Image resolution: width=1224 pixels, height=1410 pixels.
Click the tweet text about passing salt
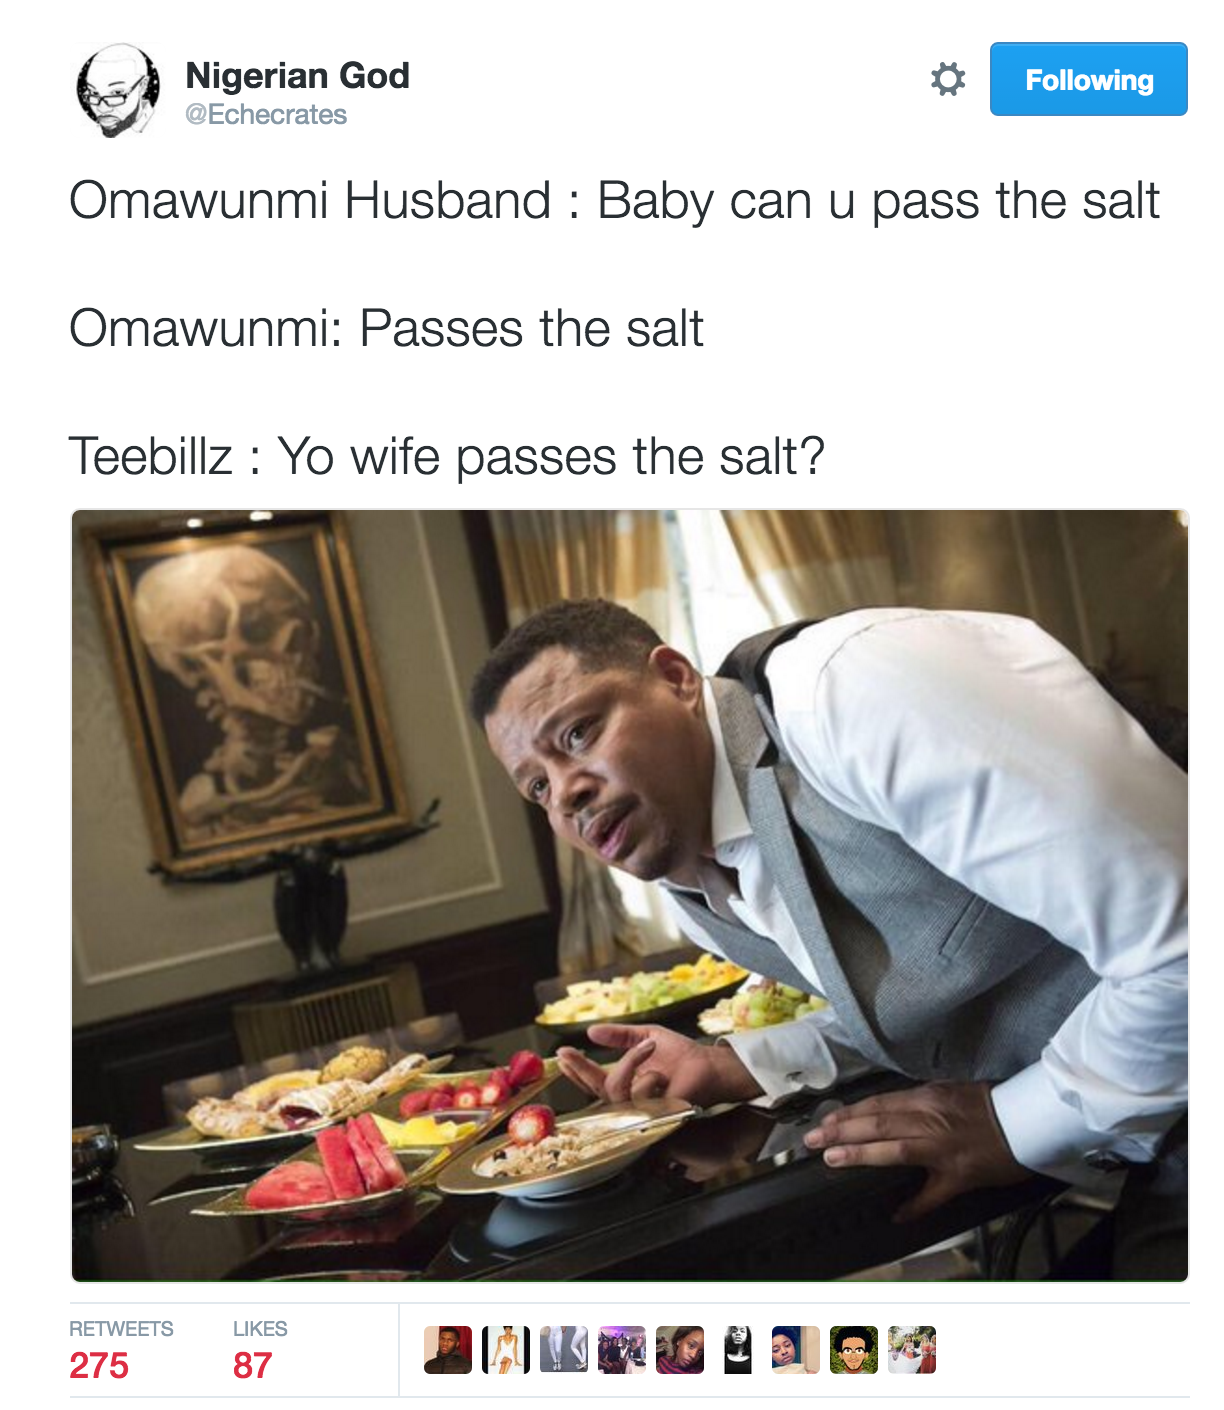click(x=614, y=328)
